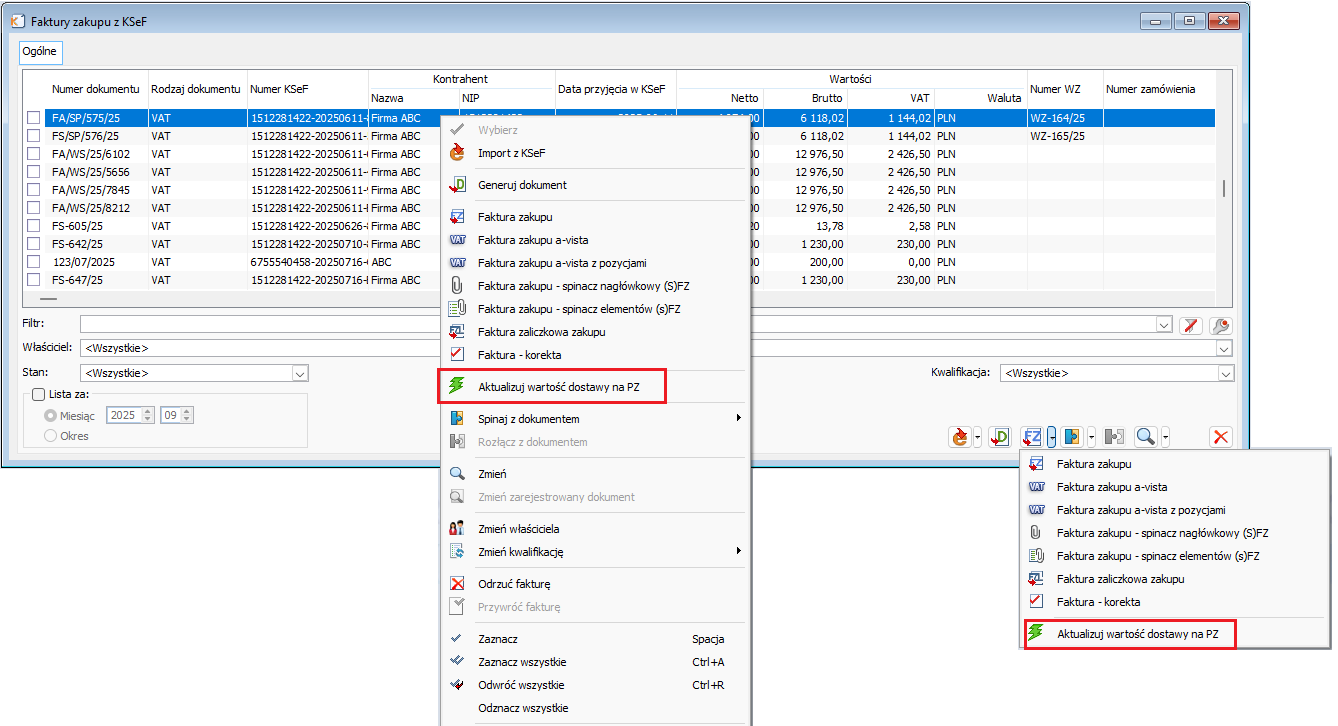Open the Stan dropdown list
Viewport: 1338px width, 726px height.
pos(299,373)
